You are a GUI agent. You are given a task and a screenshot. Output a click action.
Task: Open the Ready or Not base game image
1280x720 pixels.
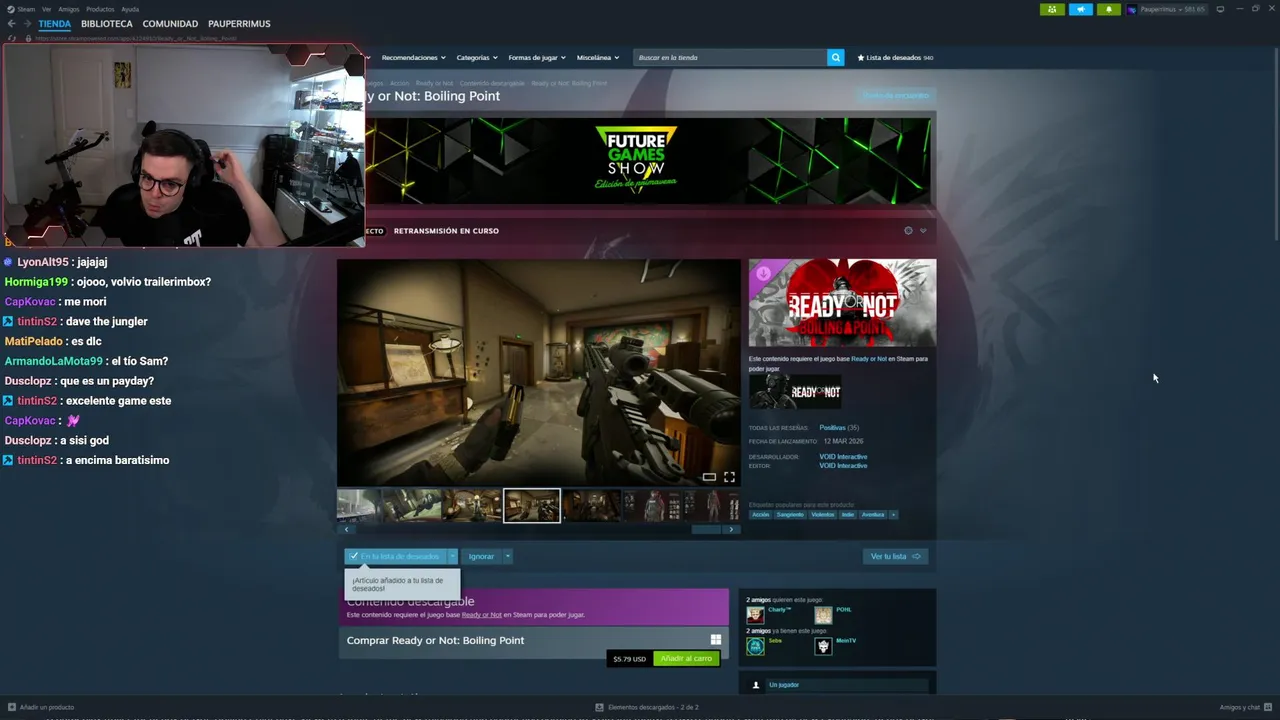pos(795,391)
